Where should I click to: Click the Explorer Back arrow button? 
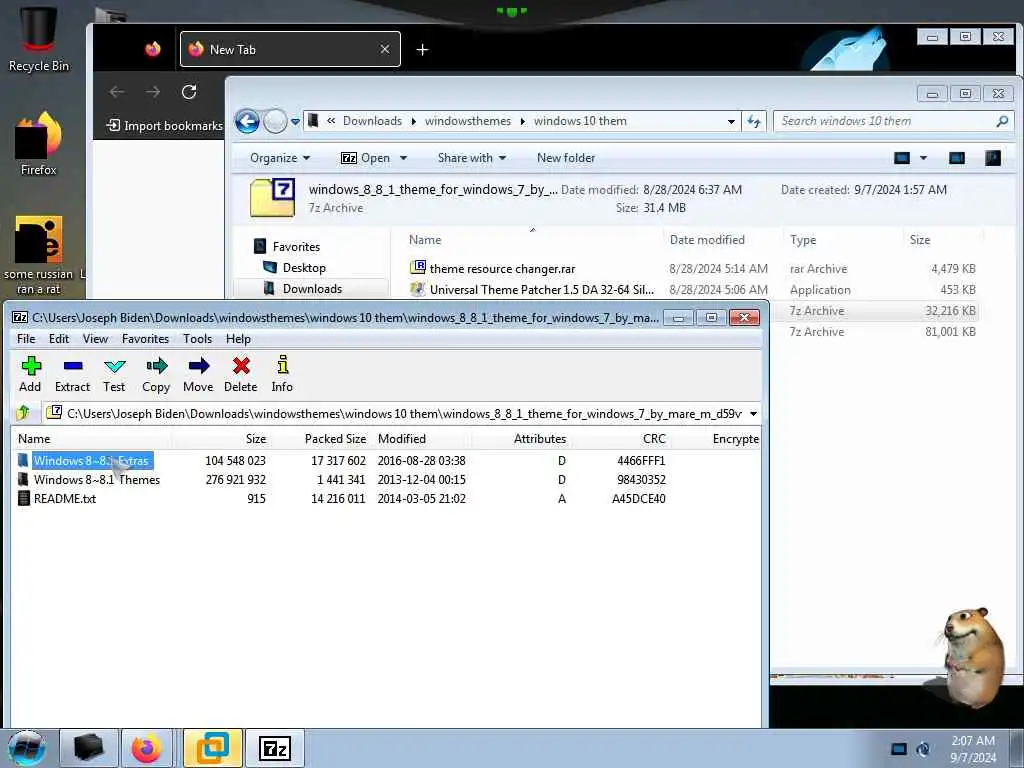(x=248, y=121)
